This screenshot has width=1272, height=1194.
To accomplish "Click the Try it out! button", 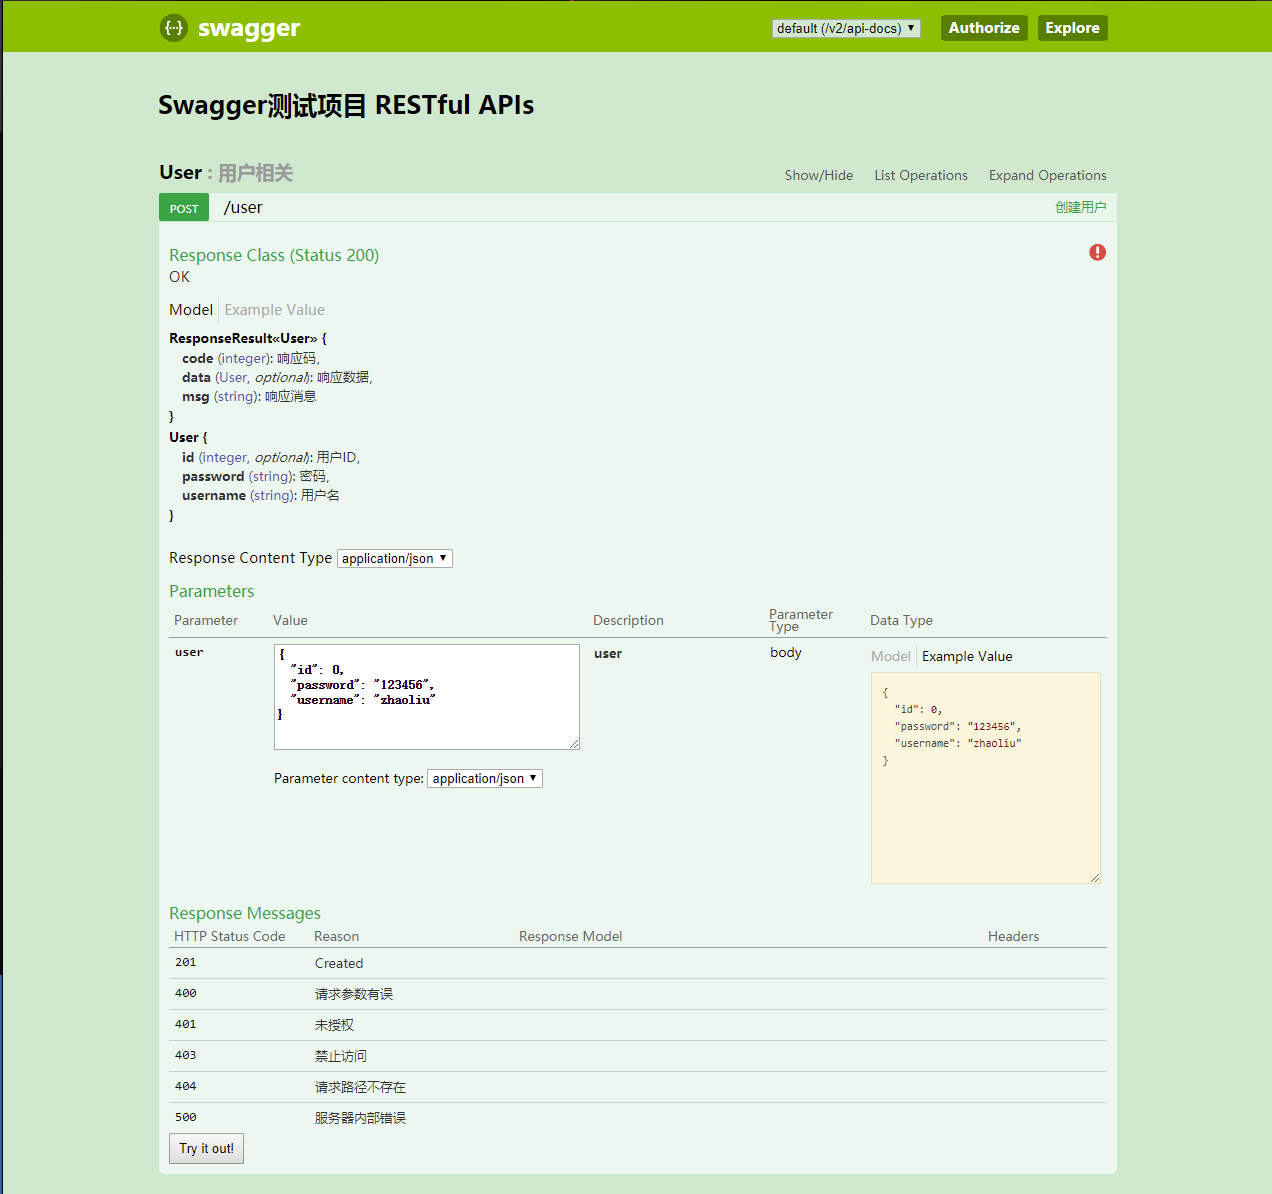I will pyautogui.click(x=206, y=1148).
